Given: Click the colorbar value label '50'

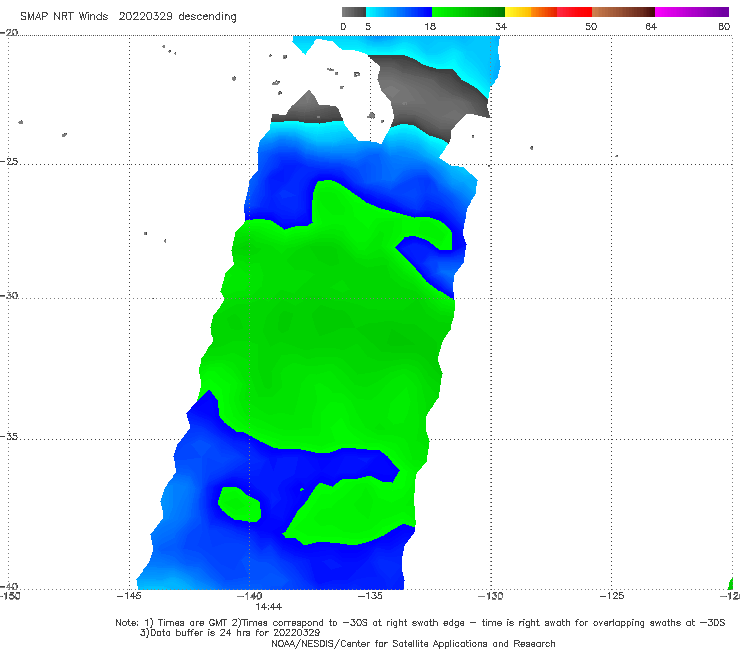Looking at the screenshot, I should pos(591,27).
